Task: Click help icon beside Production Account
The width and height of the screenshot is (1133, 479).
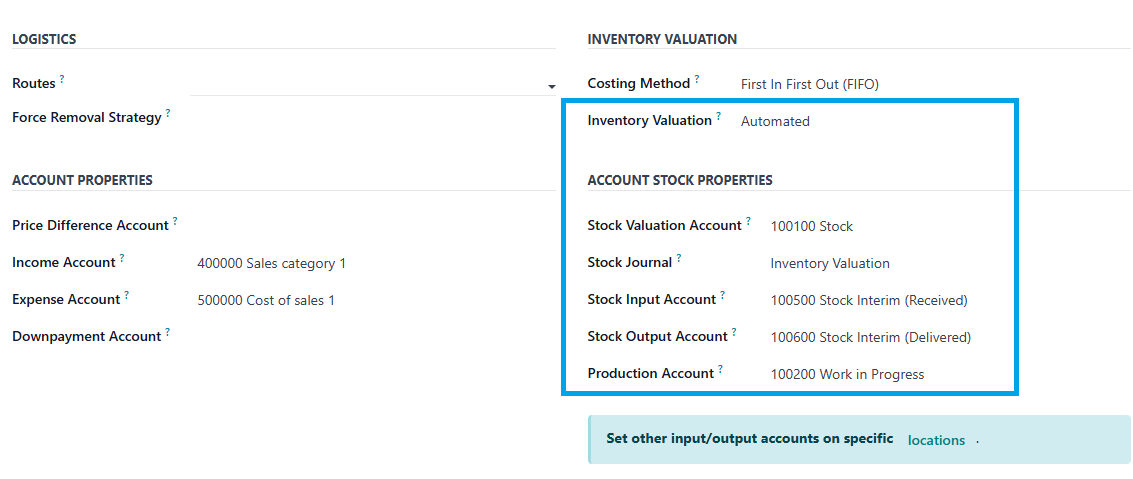Action: [x=720, y=368]
